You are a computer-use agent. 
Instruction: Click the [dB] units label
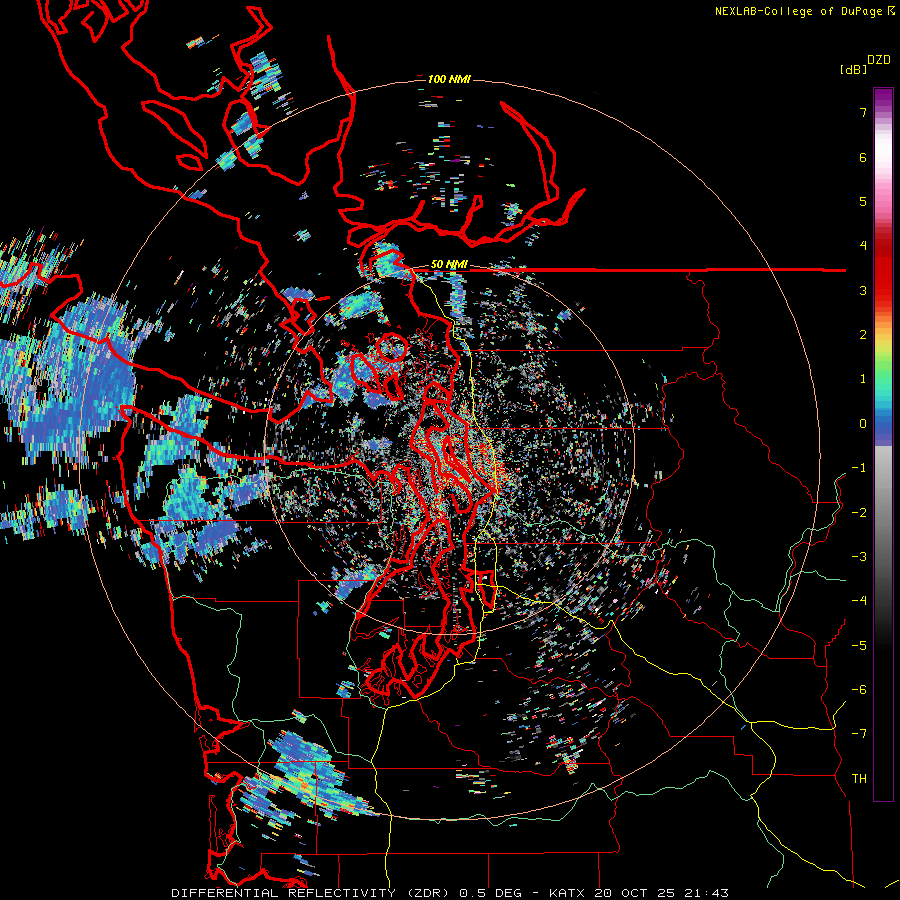(x=854, y=70)
